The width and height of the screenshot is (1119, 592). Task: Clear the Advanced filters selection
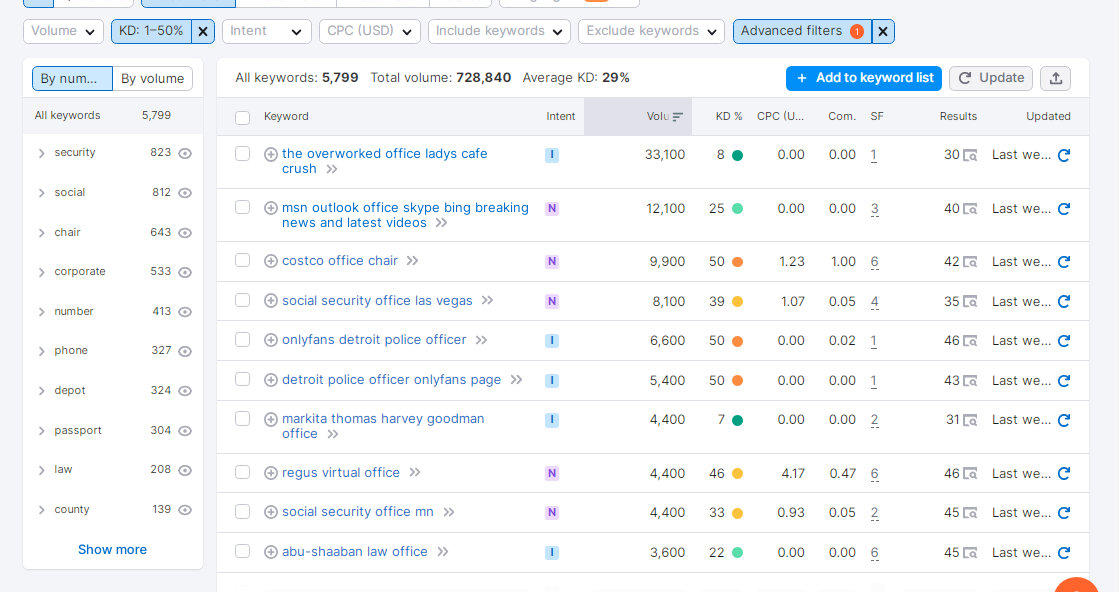click(883, 31)
